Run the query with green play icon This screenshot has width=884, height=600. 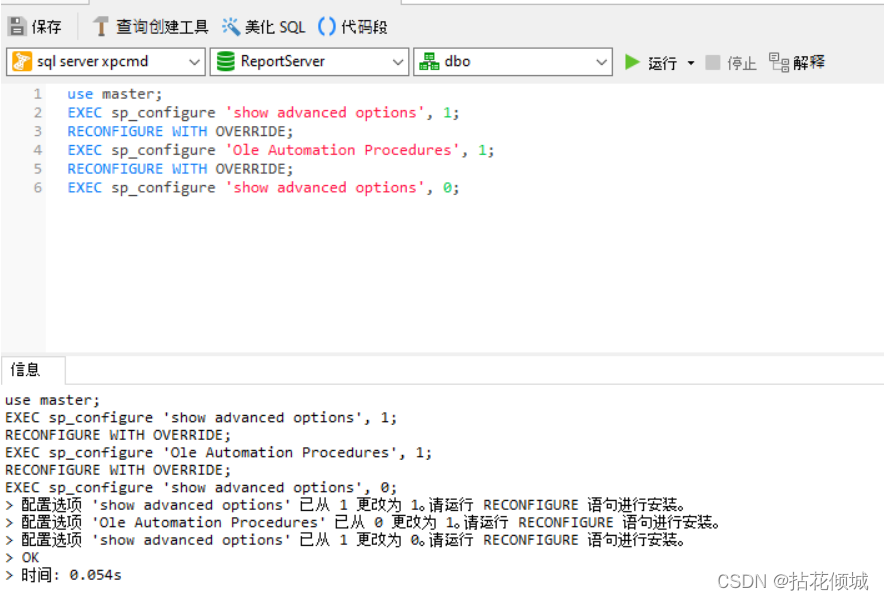[631, 61]
